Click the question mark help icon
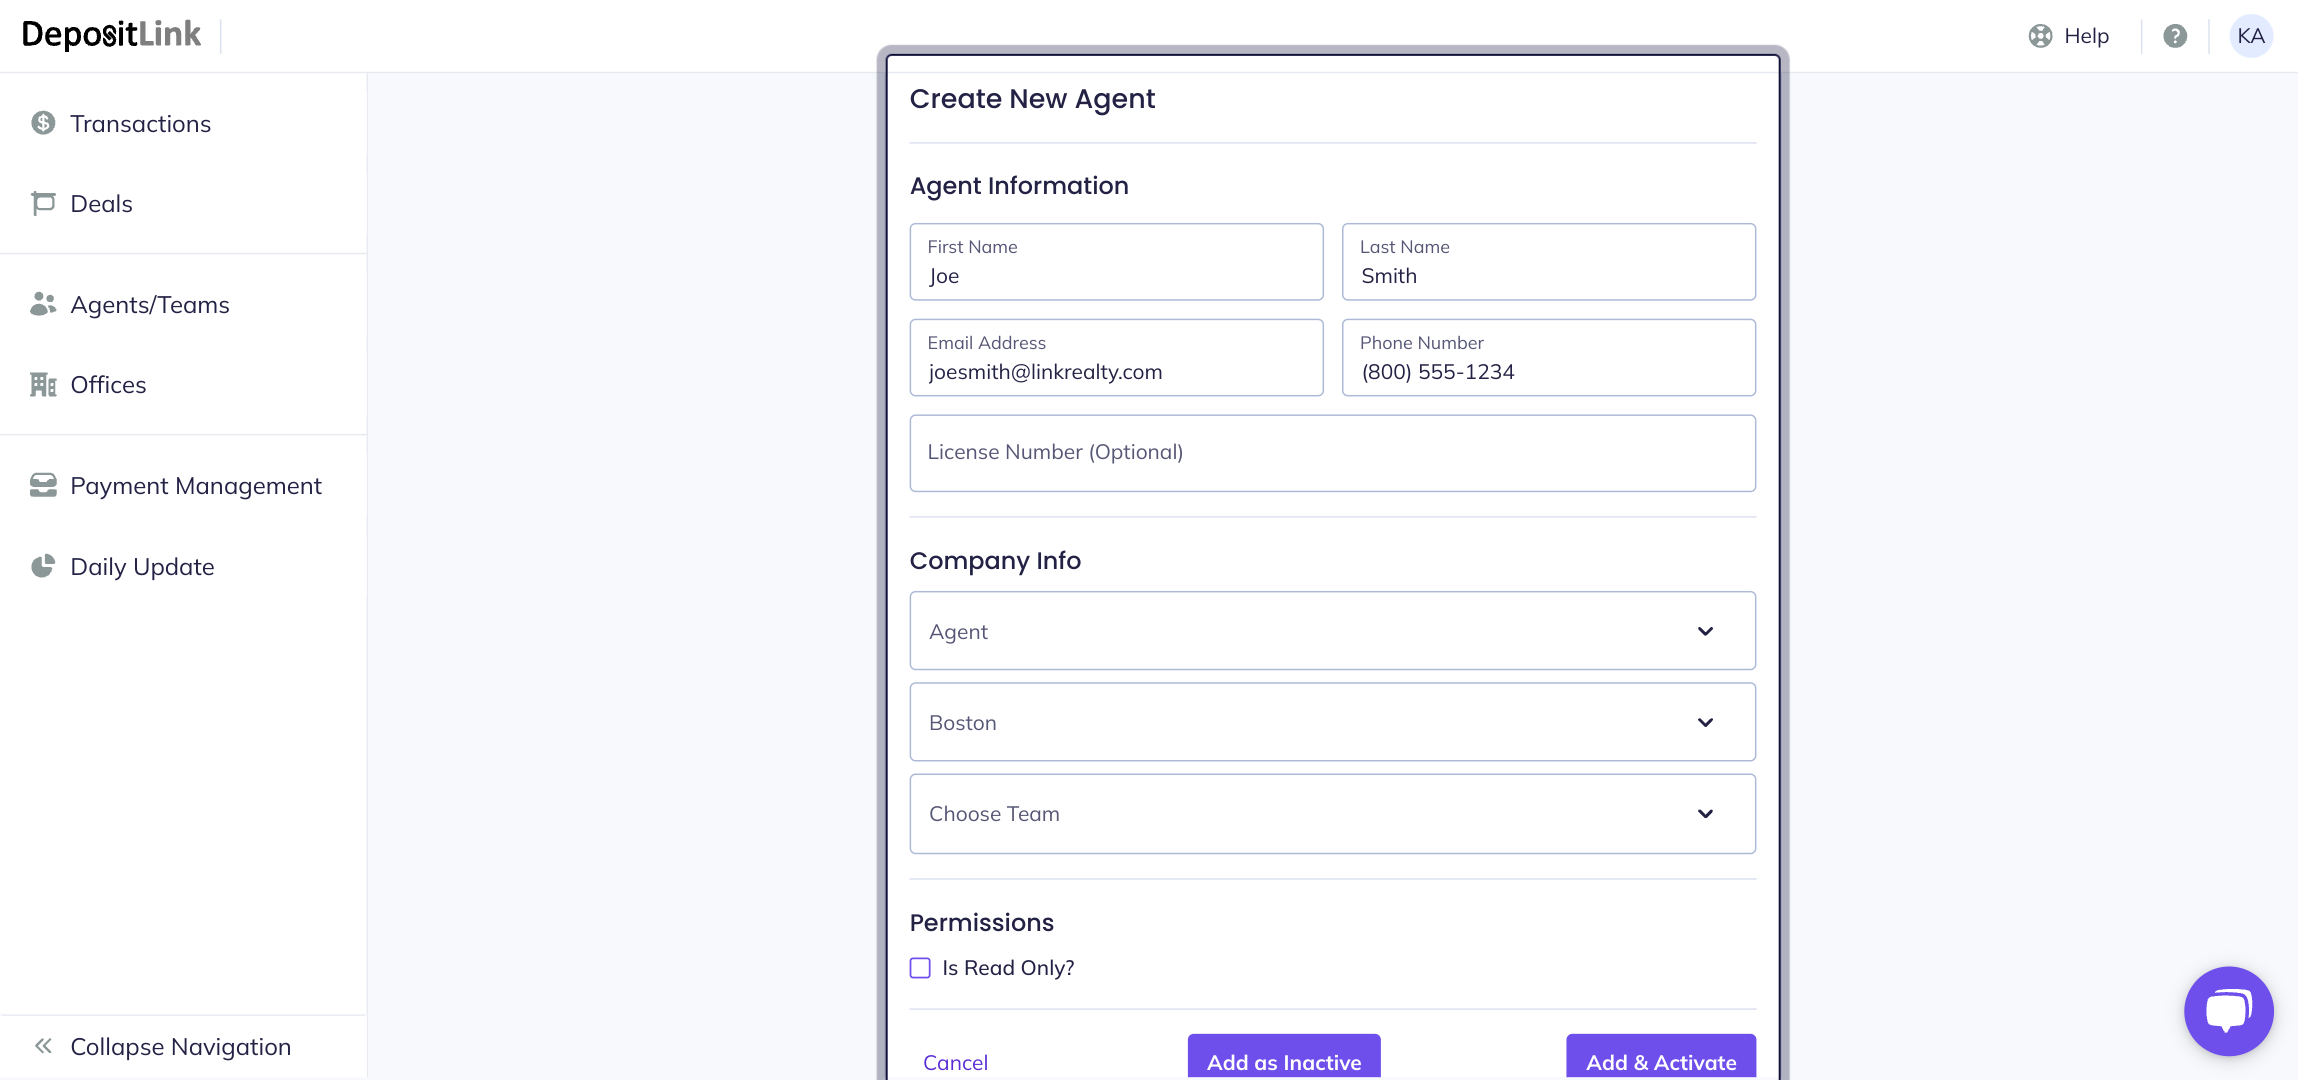This screenshot has height=1080, width=2298. pyautogui.click(x=2175, y=36)
